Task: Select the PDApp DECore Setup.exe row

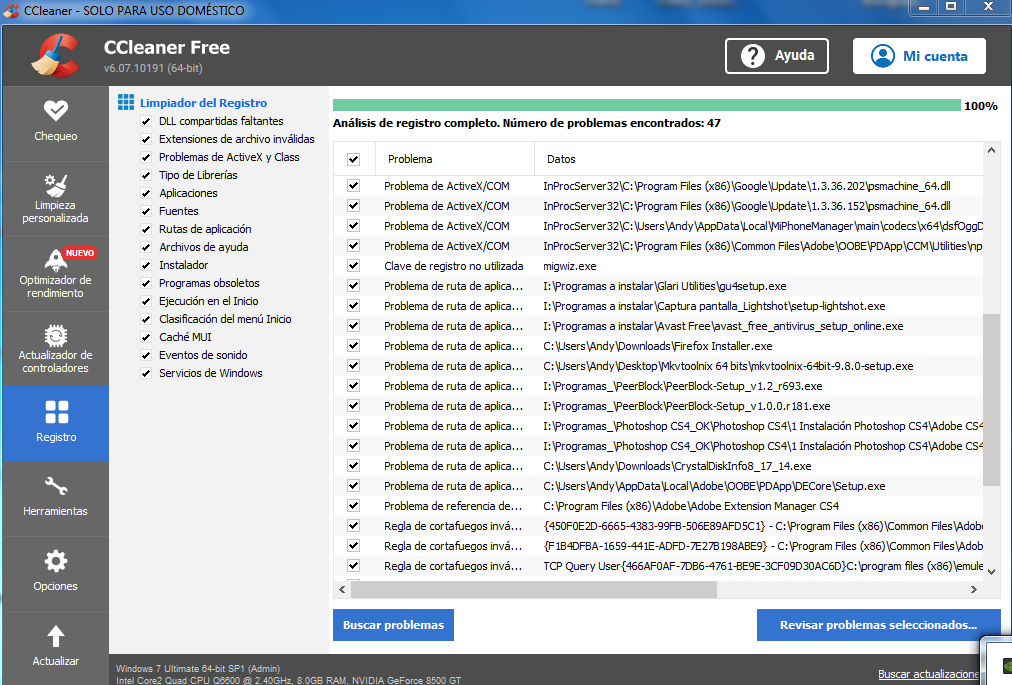Action: pos(658,486)
